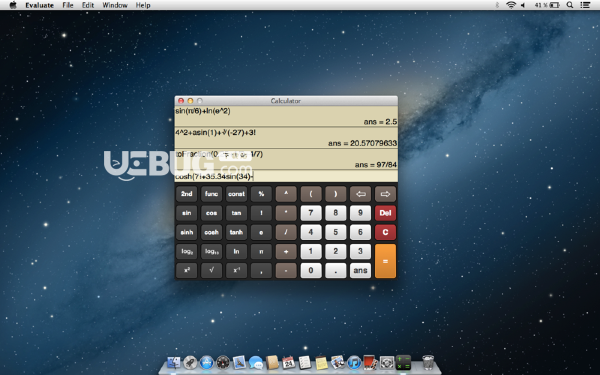Open Launchpad rocket icon in the Dock
This screenshot has height=375, width=600.
click(190, 362)
